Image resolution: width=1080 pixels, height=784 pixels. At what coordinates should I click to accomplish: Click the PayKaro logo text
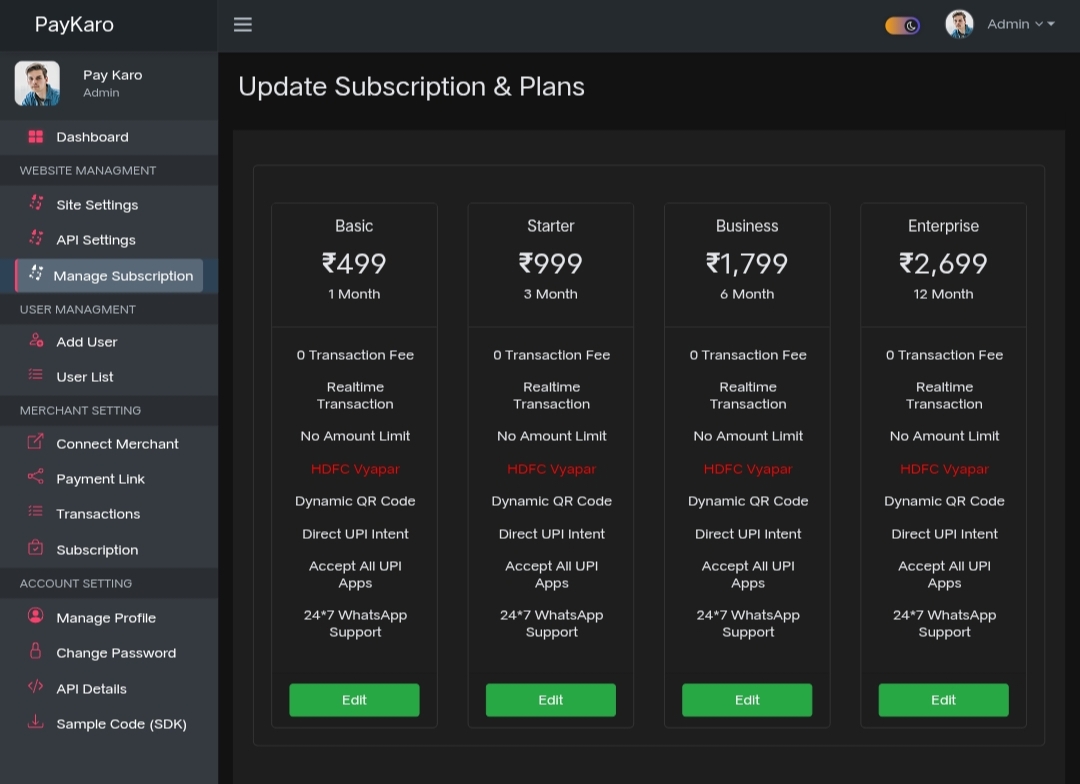pos(74,25)
